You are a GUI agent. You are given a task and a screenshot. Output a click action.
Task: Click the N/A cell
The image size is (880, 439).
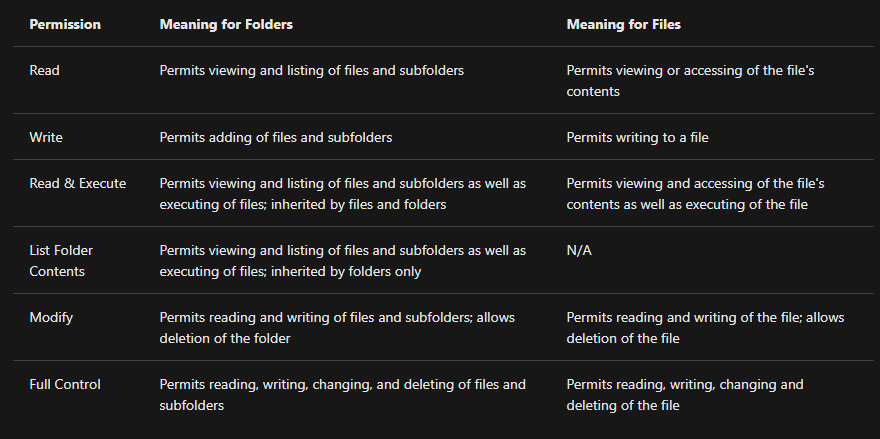coord(579,250)
